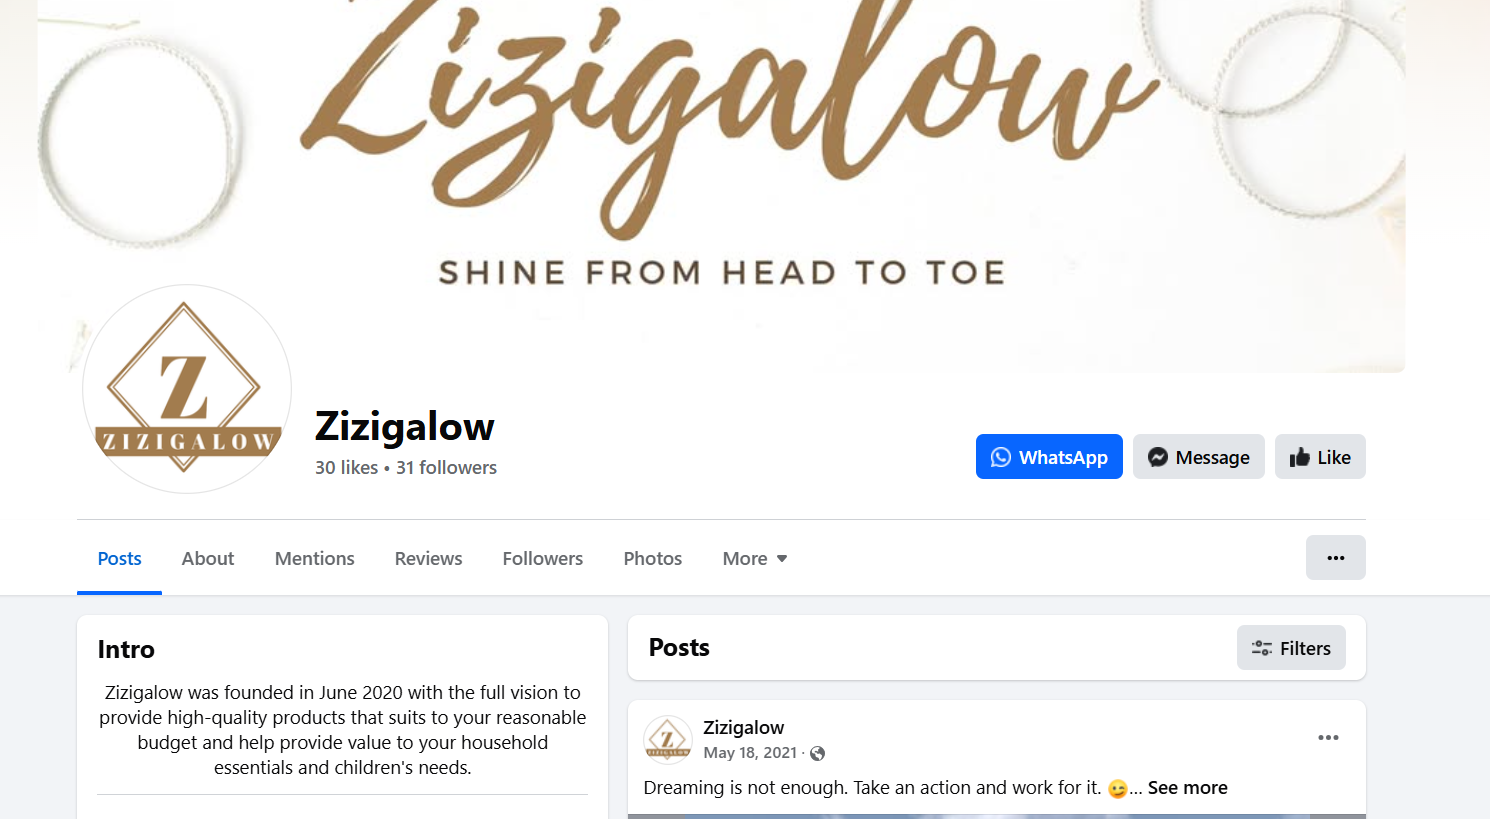Click the public globe icon beside the post date
The width and height of the screenshot is (1490, 819).
[818, 754]
